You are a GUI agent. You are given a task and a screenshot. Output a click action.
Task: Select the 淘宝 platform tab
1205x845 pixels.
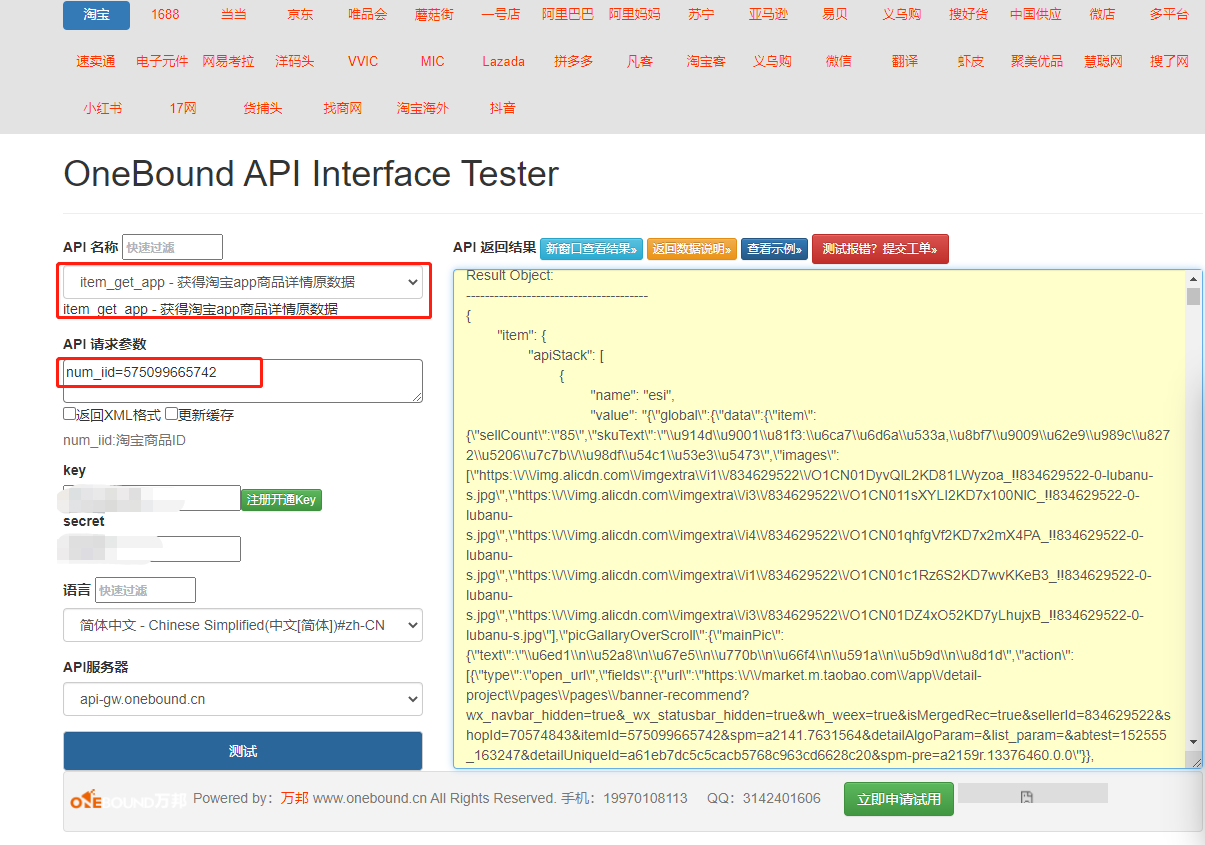[96, 15]
